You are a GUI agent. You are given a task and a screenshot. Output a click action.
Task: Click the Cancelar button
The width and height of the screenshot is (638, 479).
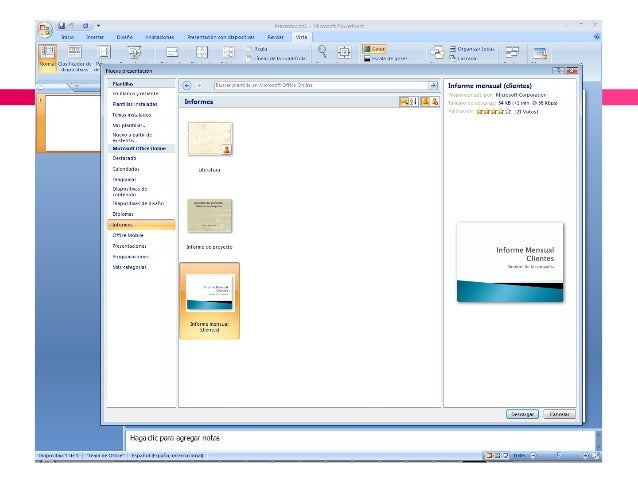[559, 414]
